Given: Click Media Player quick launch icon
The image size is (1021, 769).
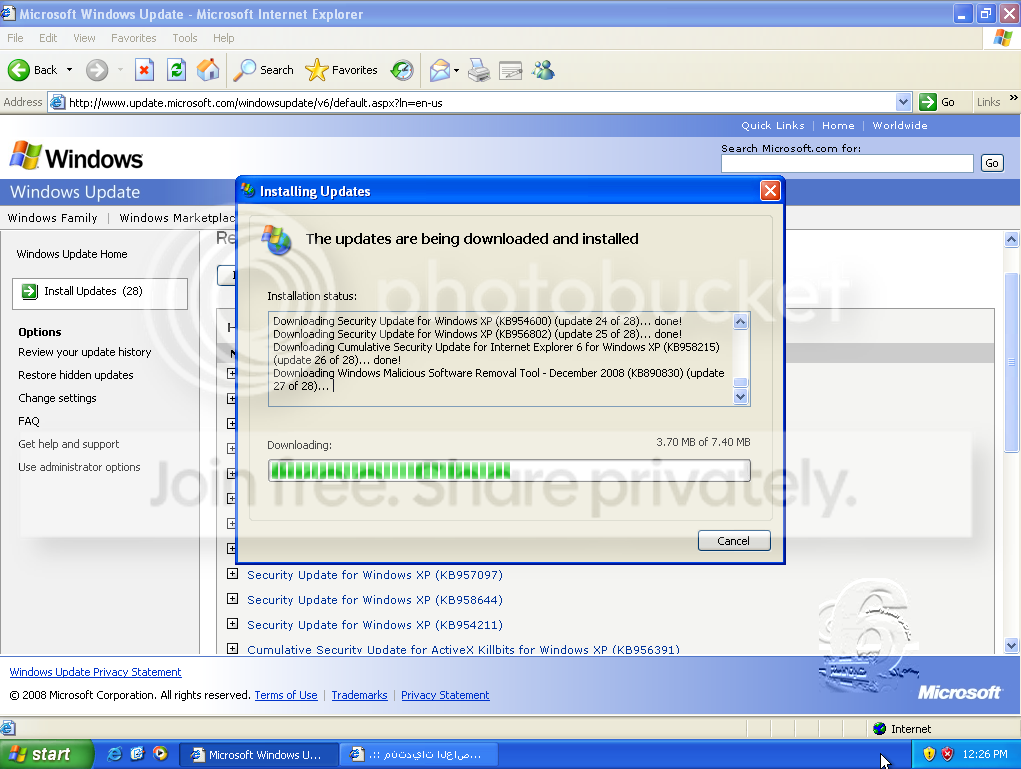Looking at the screenshot, I should click(160, 753).
